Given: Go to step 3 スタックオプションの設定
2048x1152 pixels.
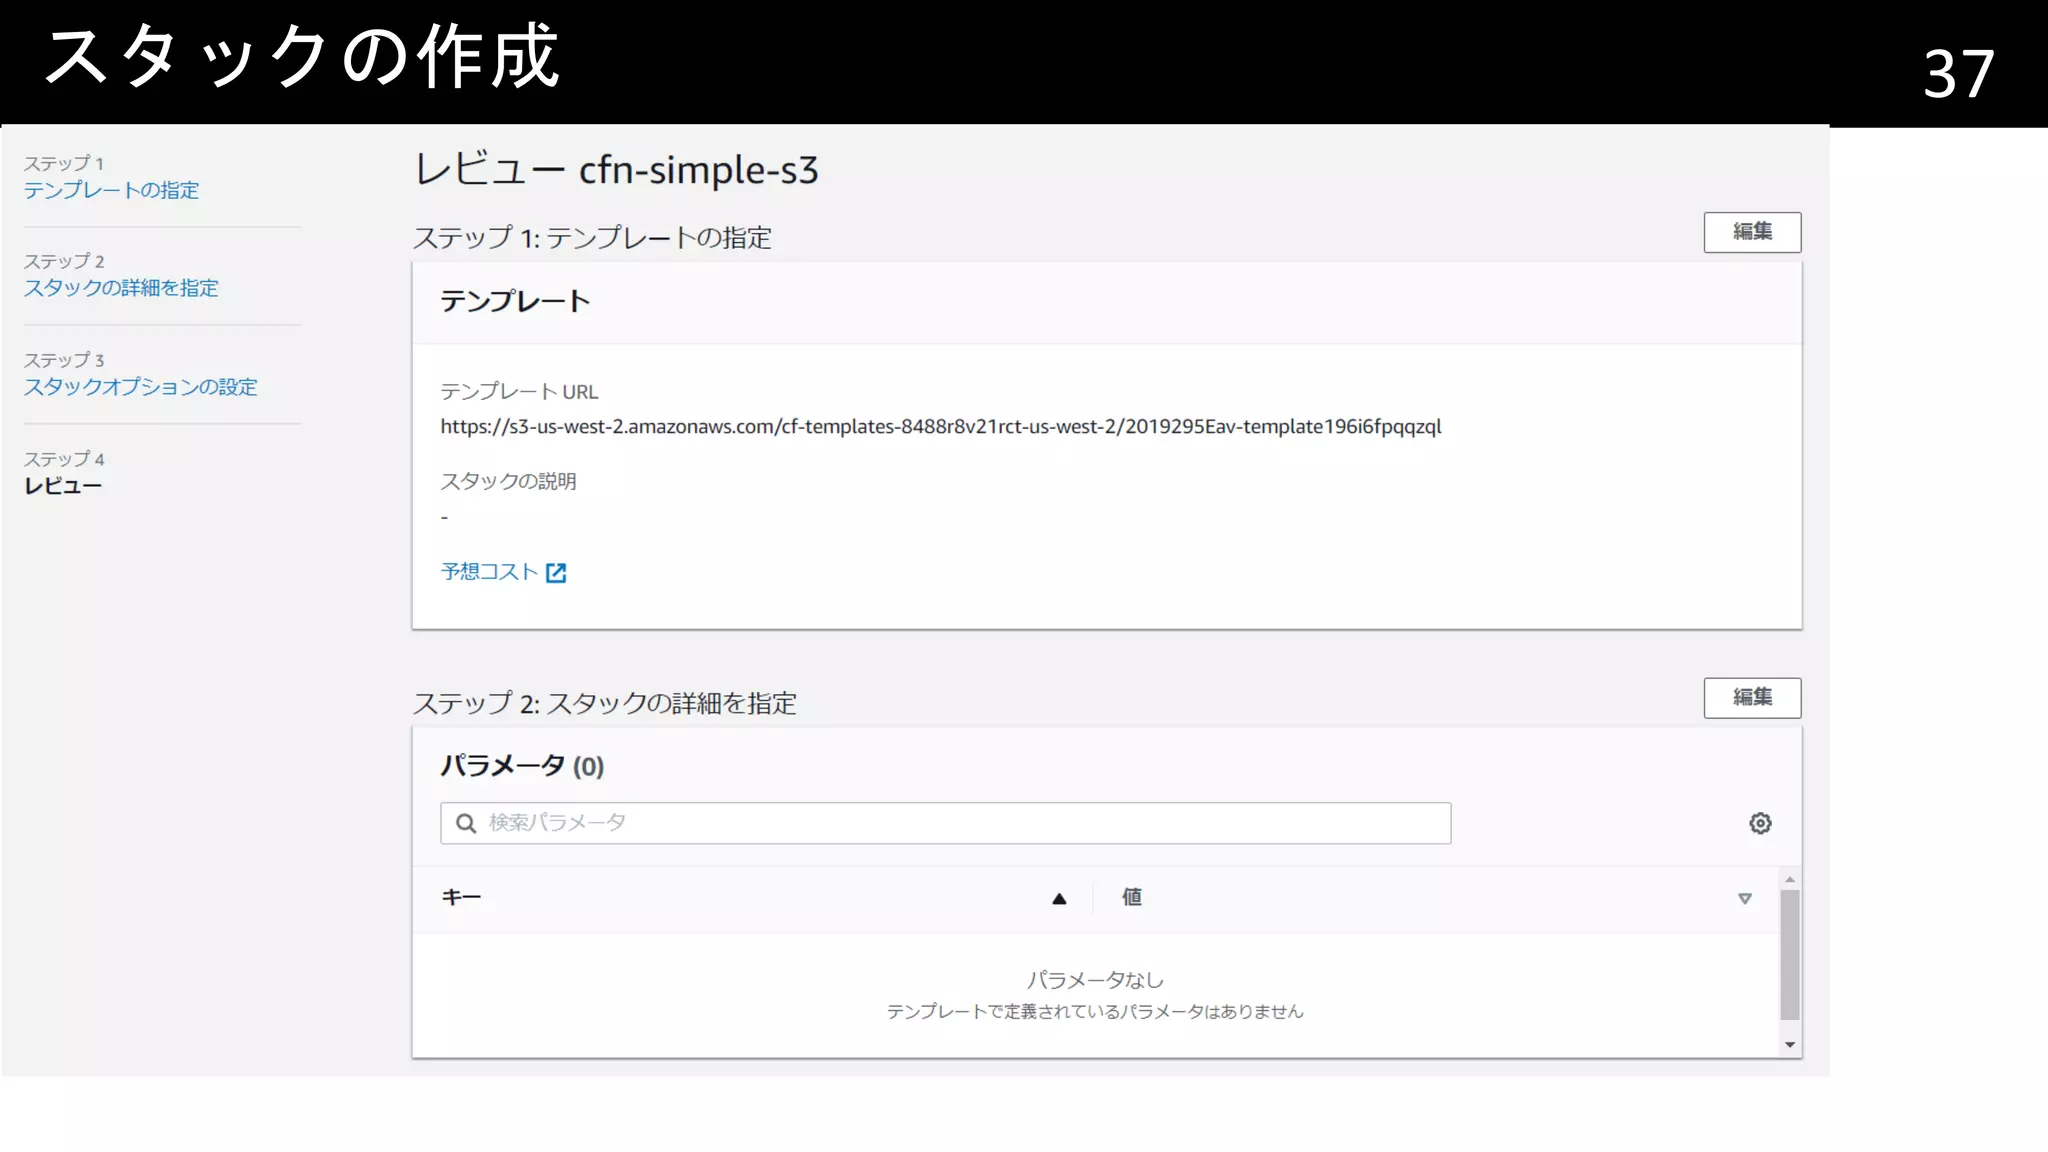Looking at the screenshot, I should (x=141, y=387).
